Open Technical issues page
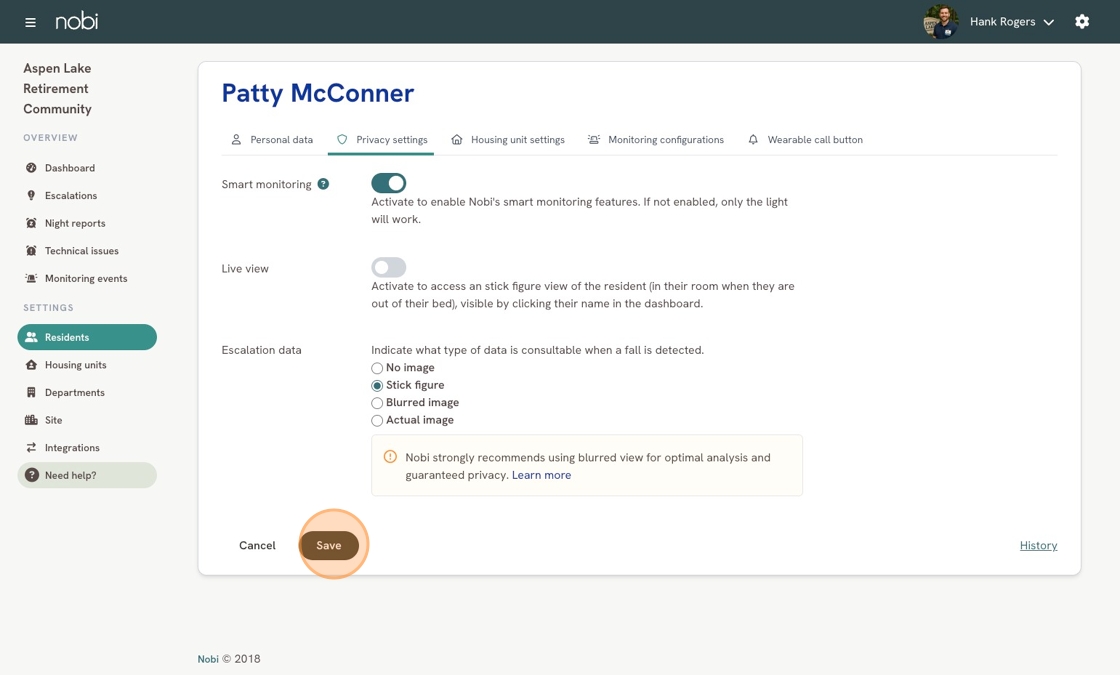 coord(81,251)
